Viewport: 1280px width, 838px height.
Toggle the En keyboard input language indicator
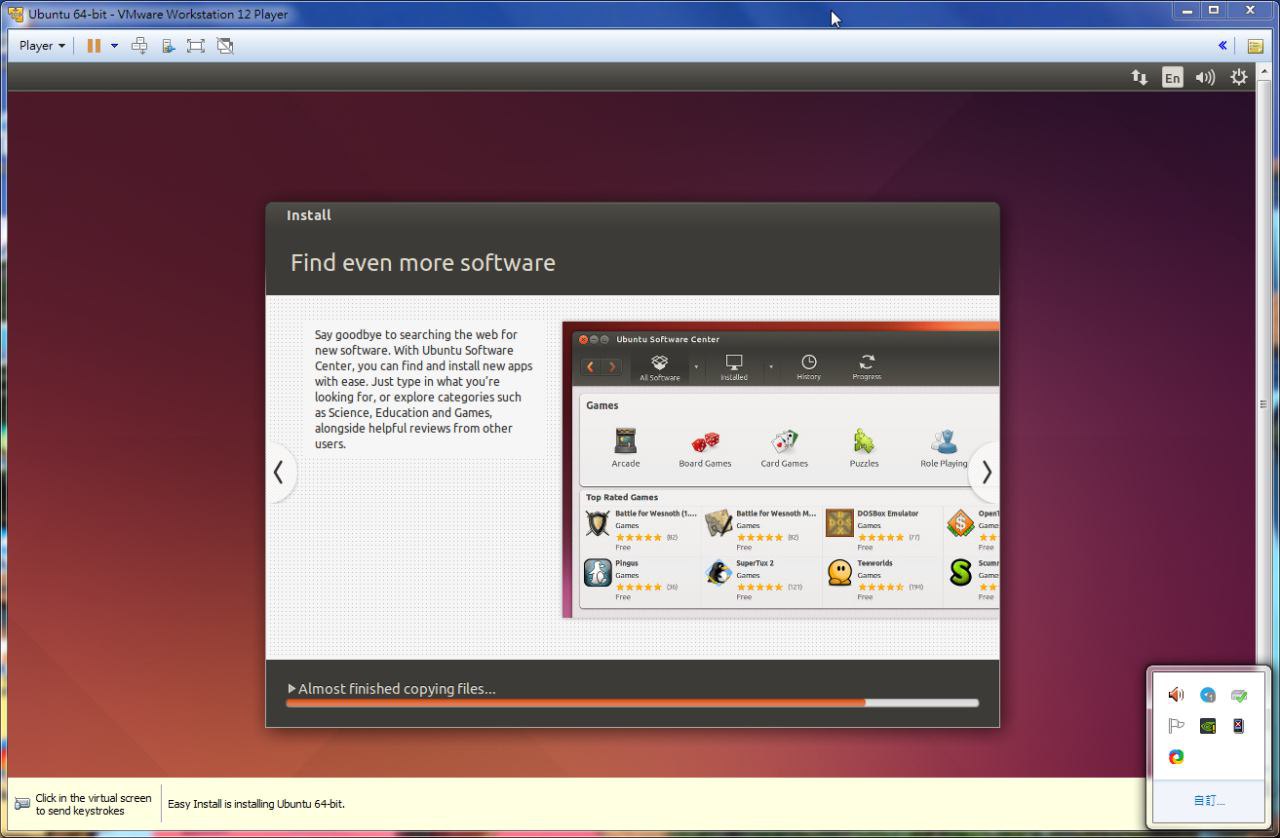tap(1172, 77)
